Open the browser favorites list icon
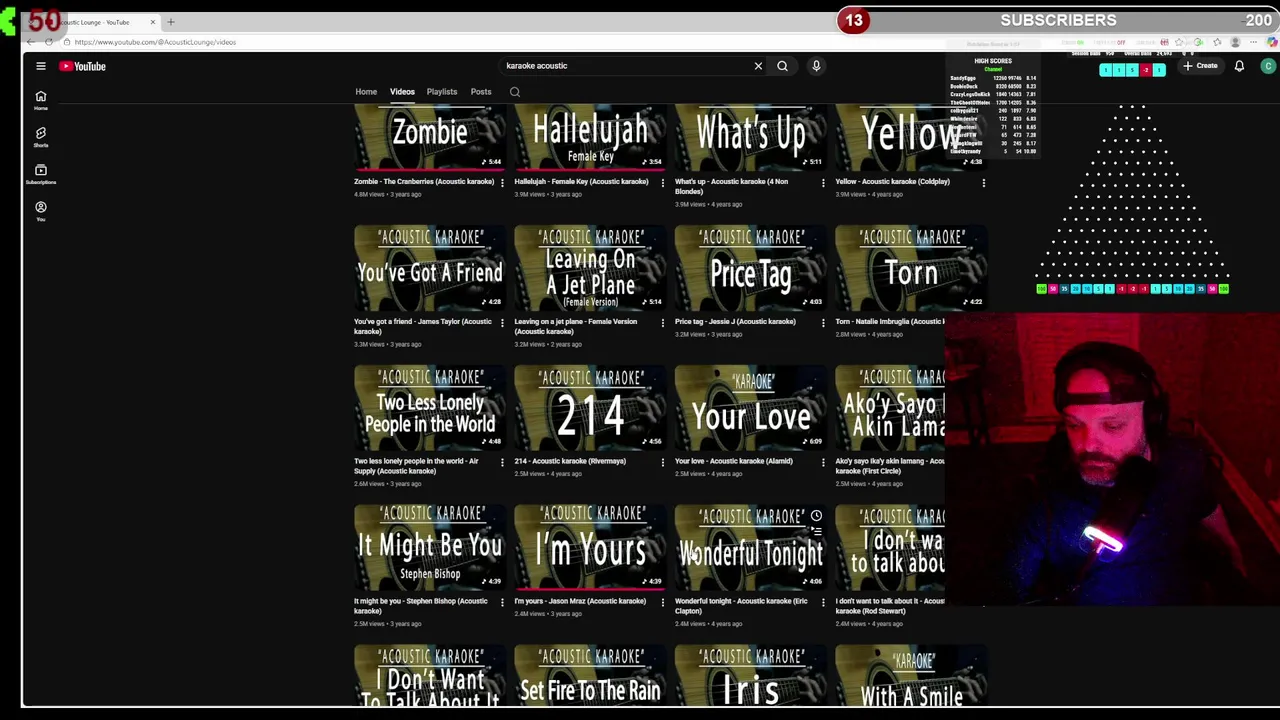Viewport: 1280px width, 720px height. (1217, 42)
